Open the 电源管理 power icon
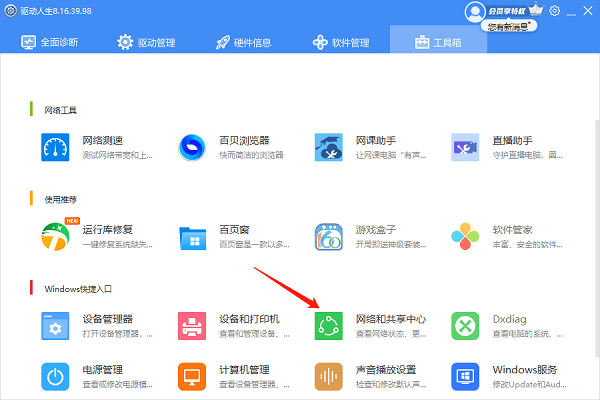The width and height of the screenshot is (600, 400). (55, 377)
